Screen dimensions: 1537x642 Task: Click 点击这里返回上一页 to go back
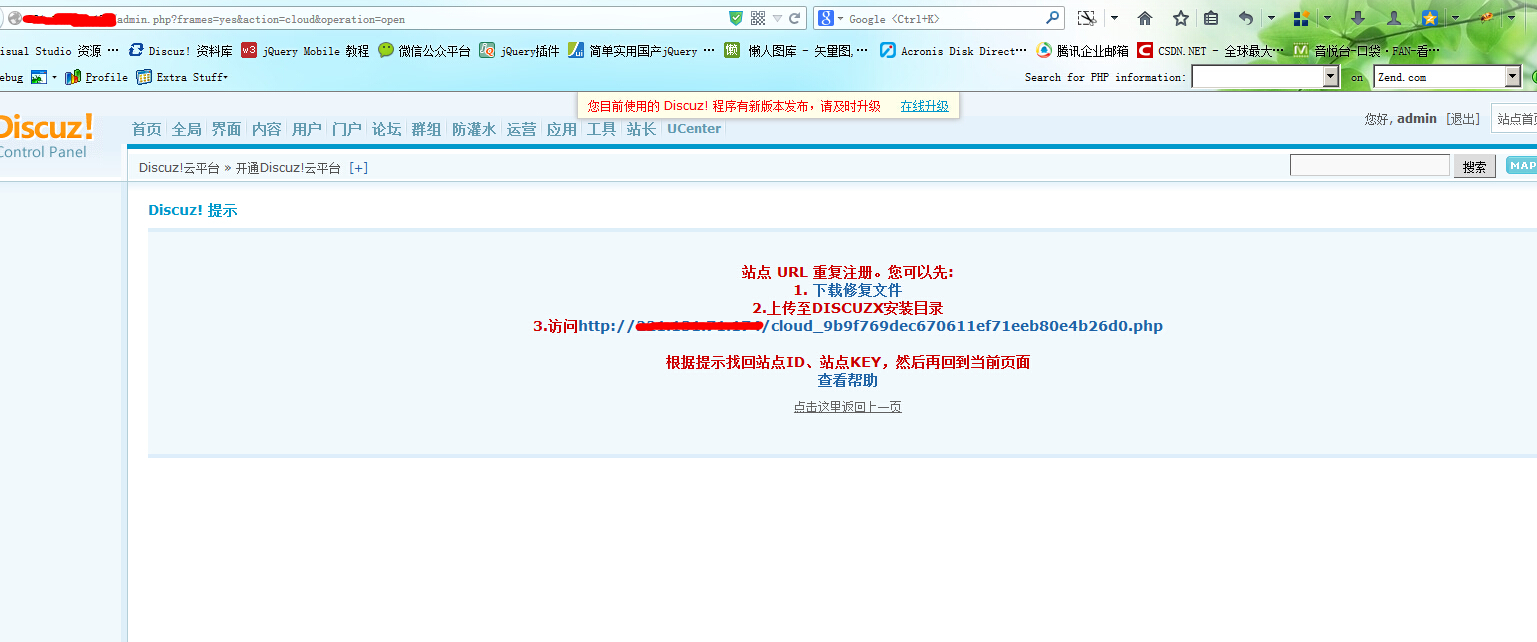pos(848,407)
